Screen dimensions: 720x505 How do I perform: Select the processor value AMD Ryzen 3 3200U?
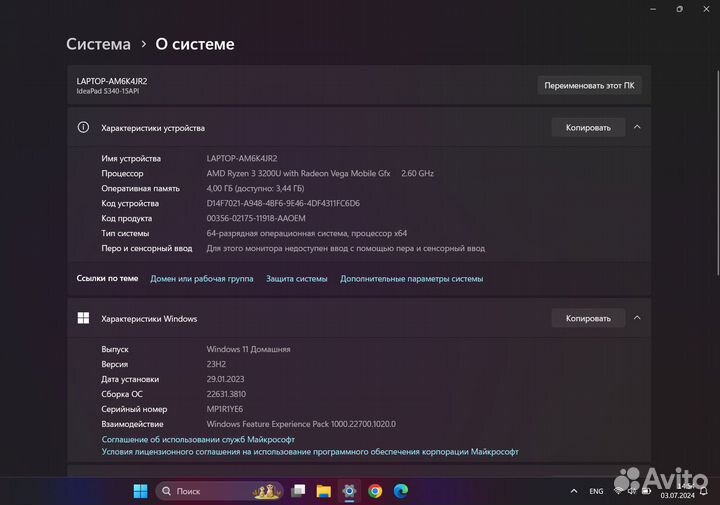pyautogui.click(x=298, y=174)
